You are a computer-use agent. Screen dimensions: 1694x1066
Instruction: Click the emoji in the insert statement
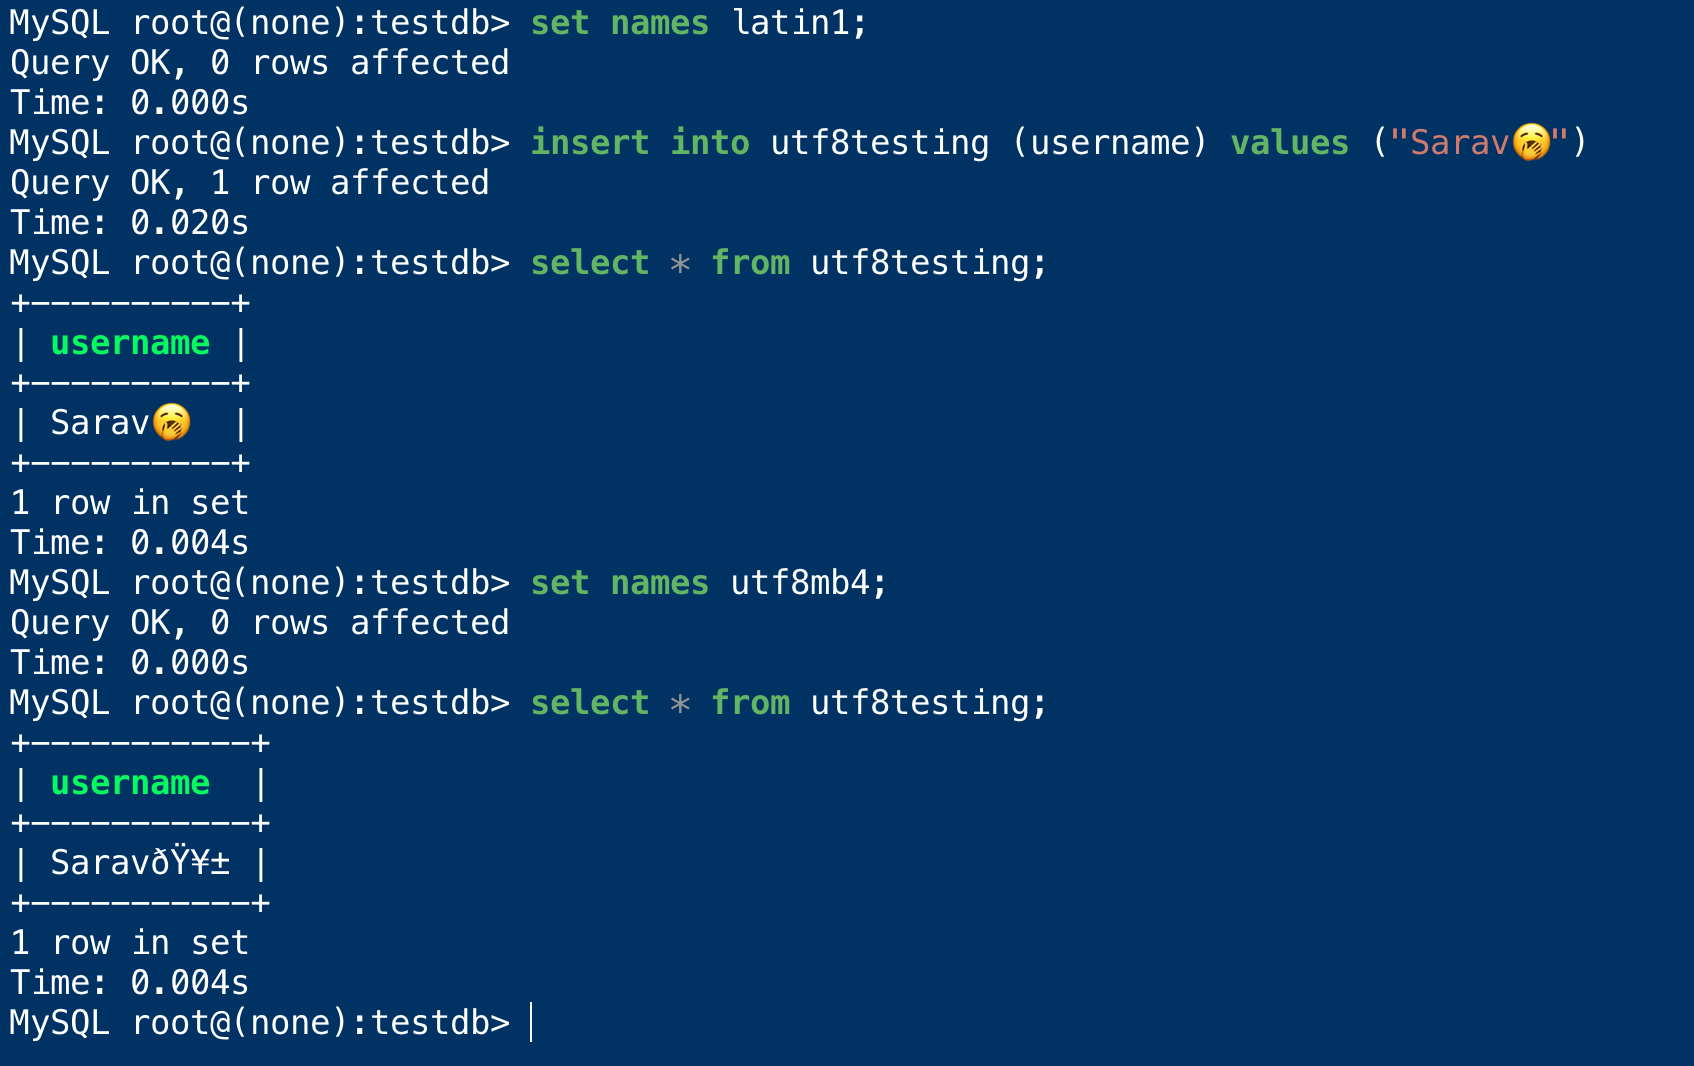(1530, 142)
